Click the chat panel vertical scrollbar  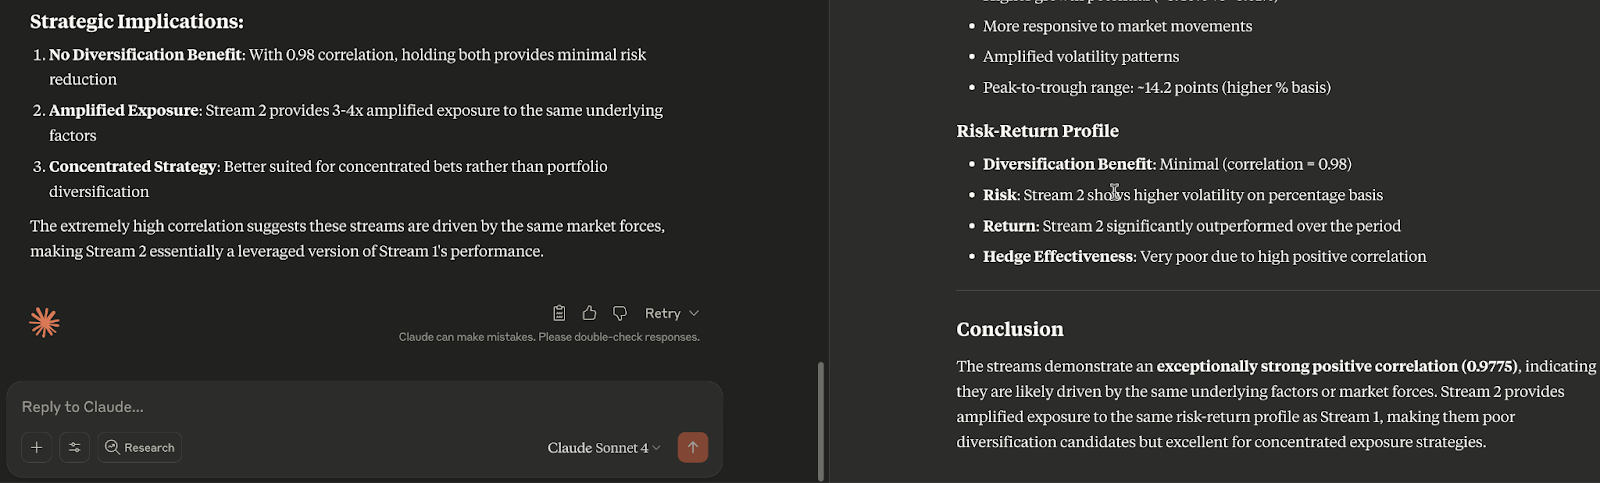click(821, 420)
